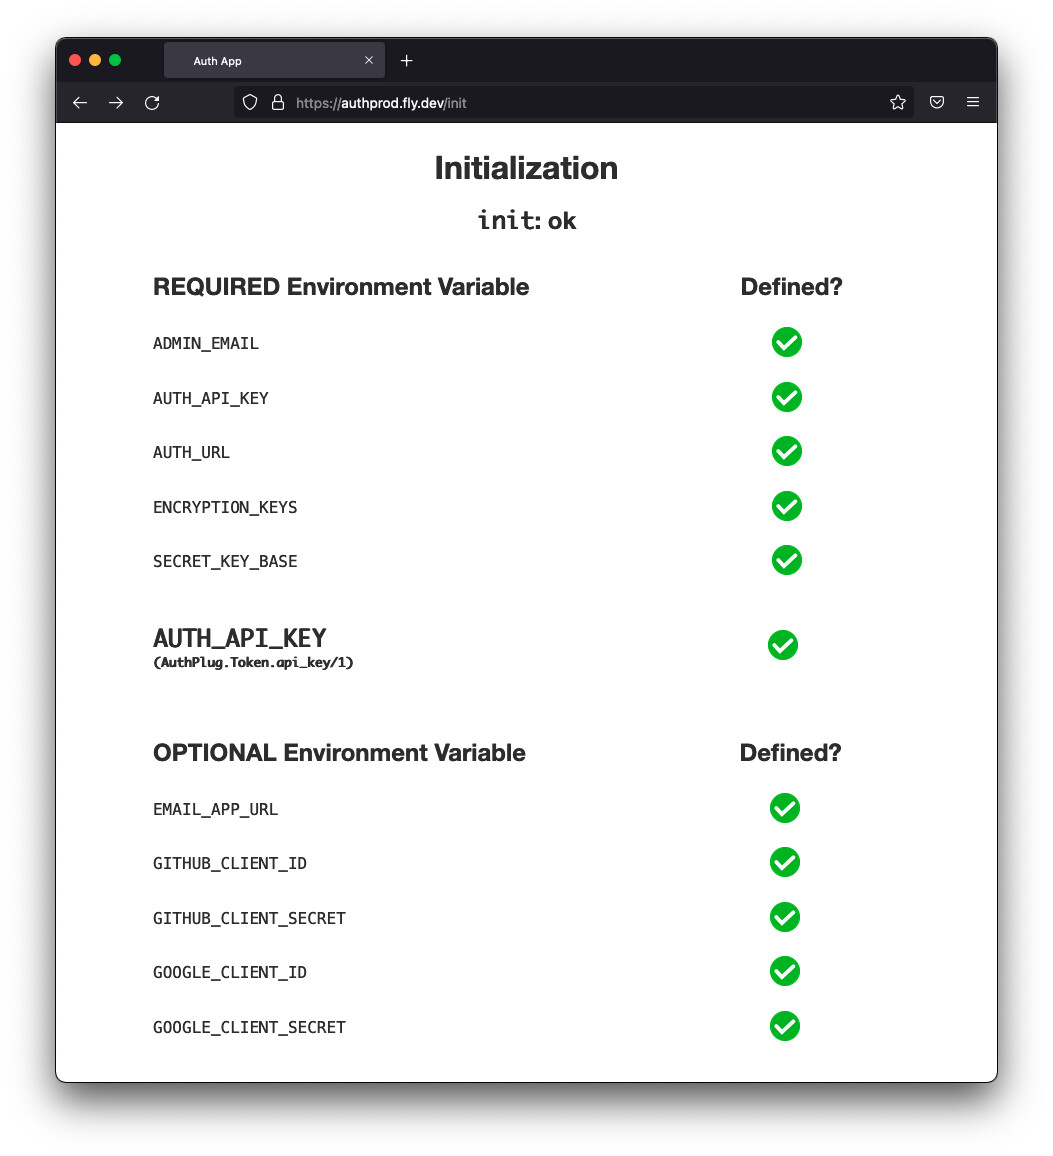This screenshot has height=1156, width=1053.
Task: Click the GOOGLE_CLIENT_SECRET green checkmark
Action: (x=785, y=1026)
